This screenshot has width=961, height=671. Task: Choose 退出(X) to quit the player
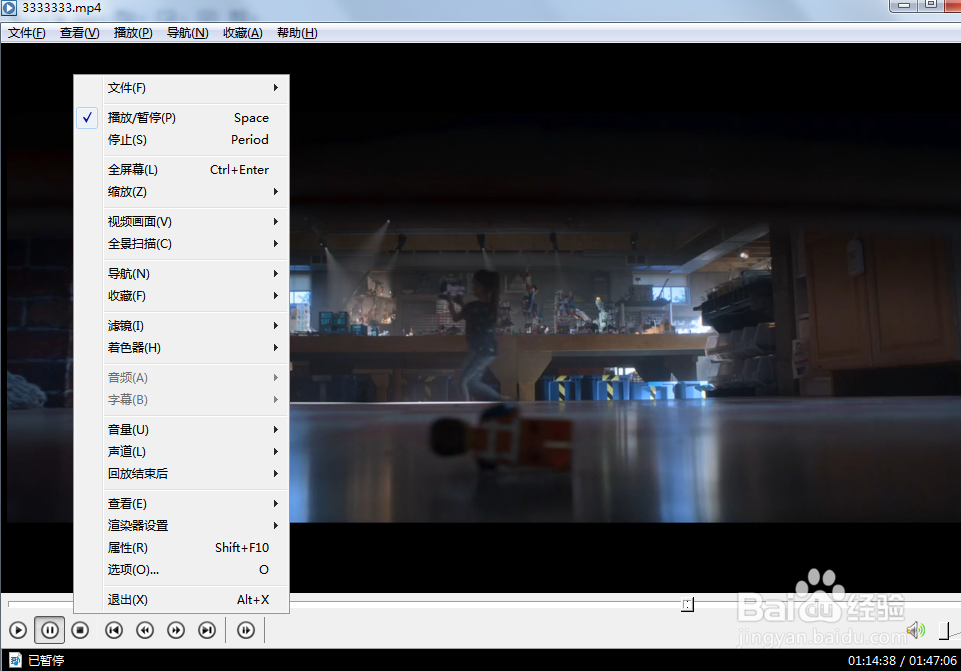[x=181, y=600]
